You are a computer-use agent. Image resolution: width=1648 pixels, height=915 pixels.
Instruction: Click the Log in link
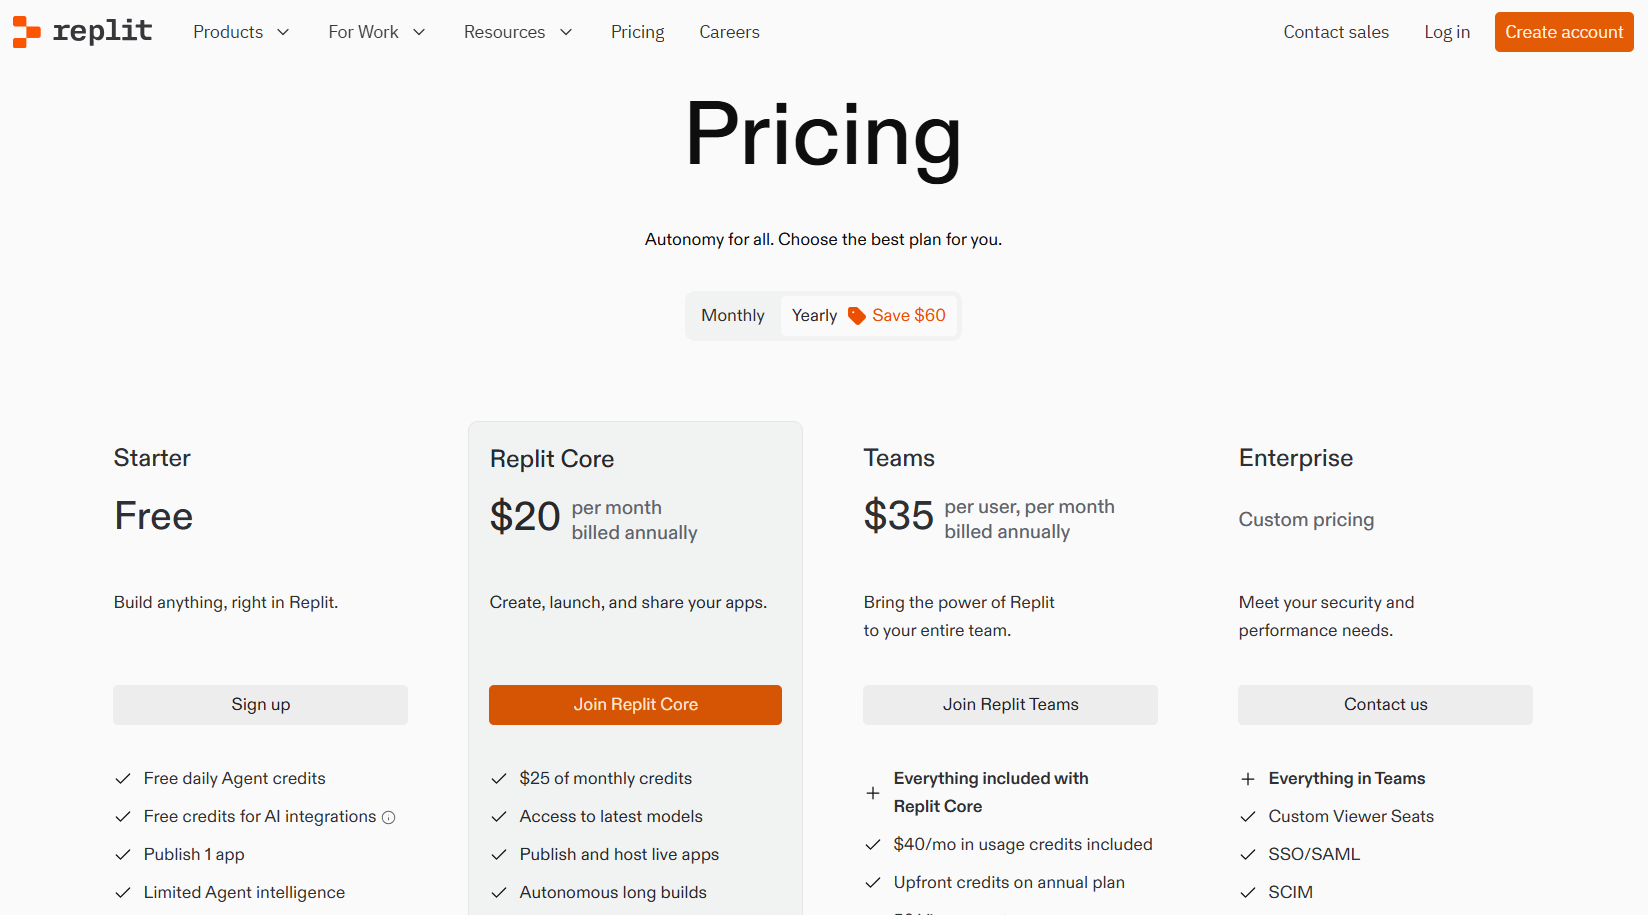point(1447,32)
